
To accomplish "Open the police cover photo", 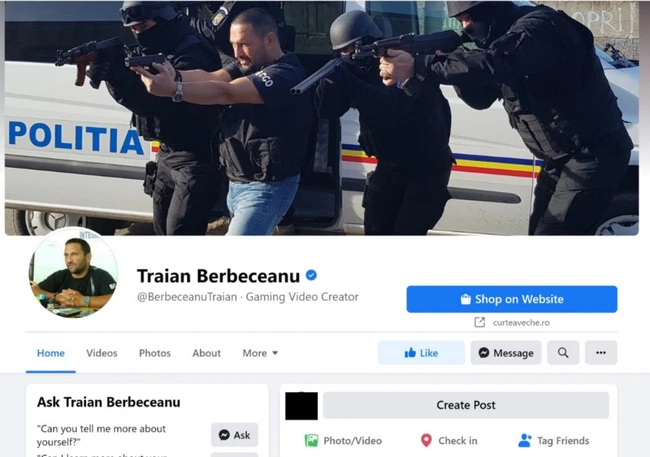I will click(x=322, y=118).
